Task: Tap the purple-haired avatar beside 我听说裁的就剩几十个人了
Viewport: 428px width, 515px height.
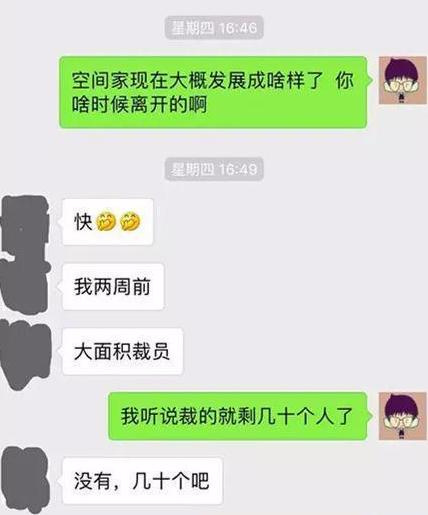Action: pyautogui.click(x=403, y=416)
